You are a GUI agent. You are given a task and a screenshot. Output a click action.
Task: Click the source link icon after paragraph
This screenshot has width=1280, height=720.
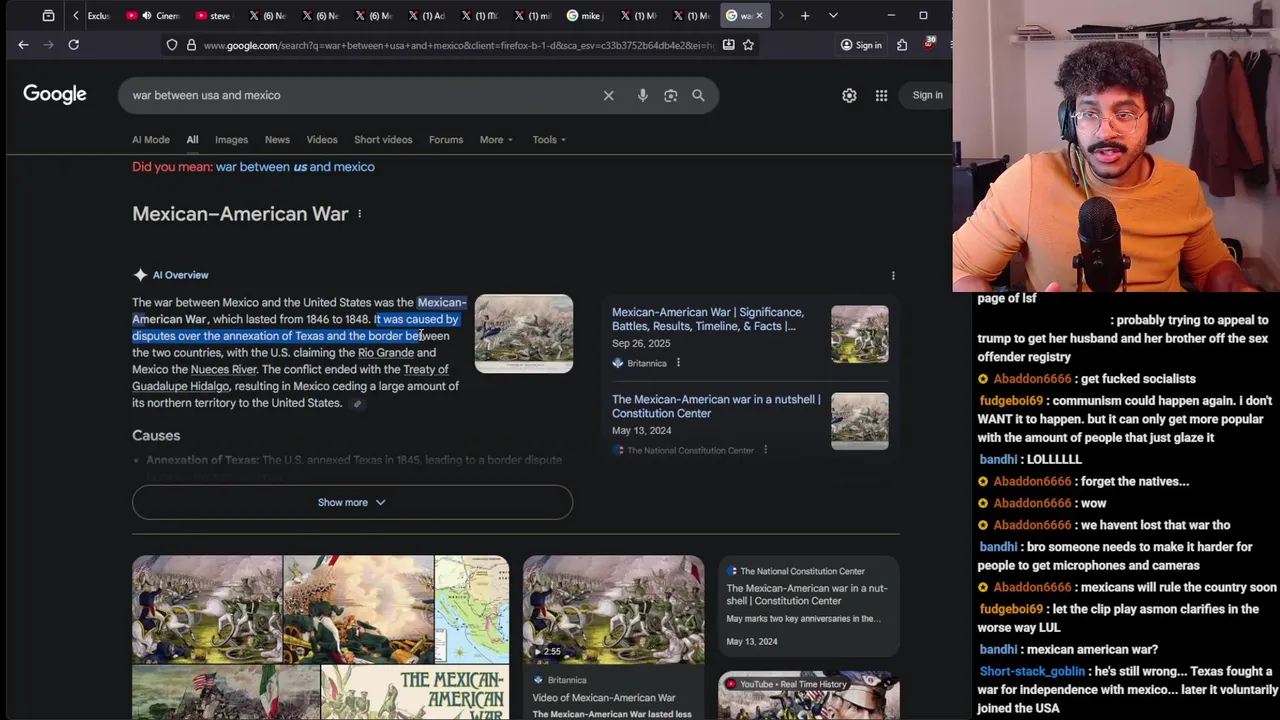[x=357, y=404]
